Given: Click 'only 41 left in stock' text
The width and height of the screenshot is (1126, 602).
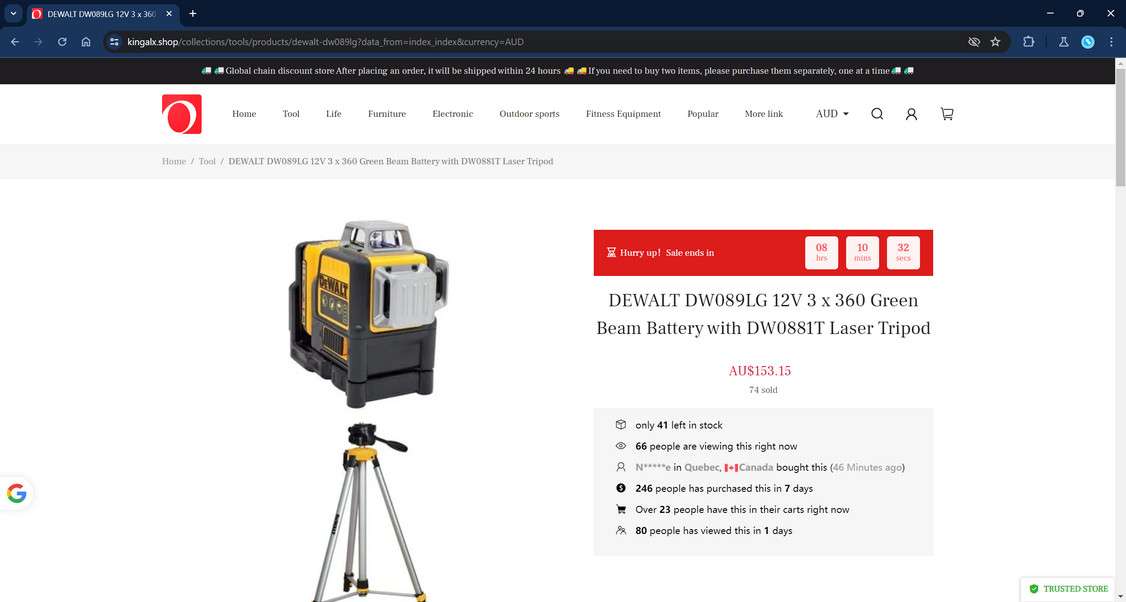Looking at the screenshot, I should (x=679, y=425).
